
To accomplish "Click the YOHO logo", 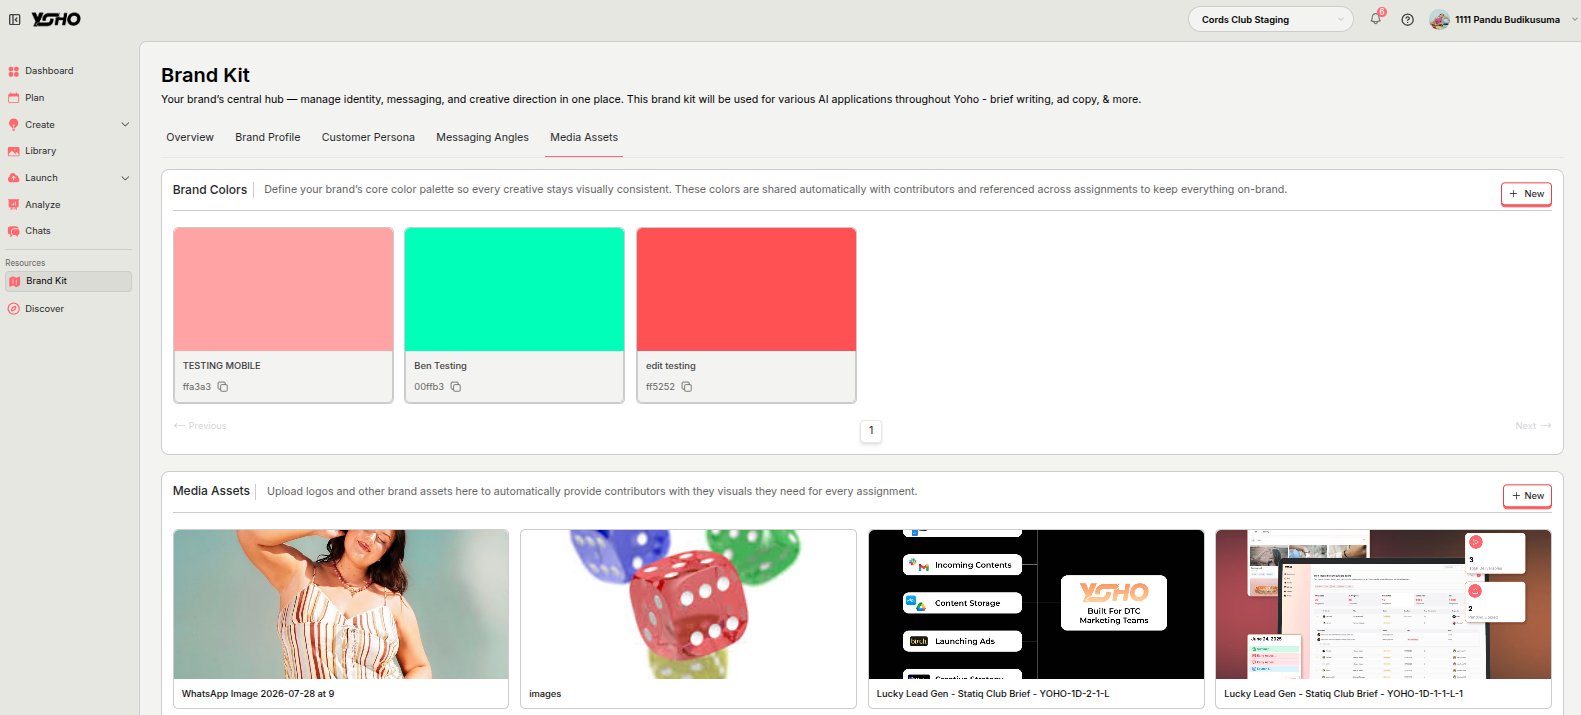I will coord(56,19).
